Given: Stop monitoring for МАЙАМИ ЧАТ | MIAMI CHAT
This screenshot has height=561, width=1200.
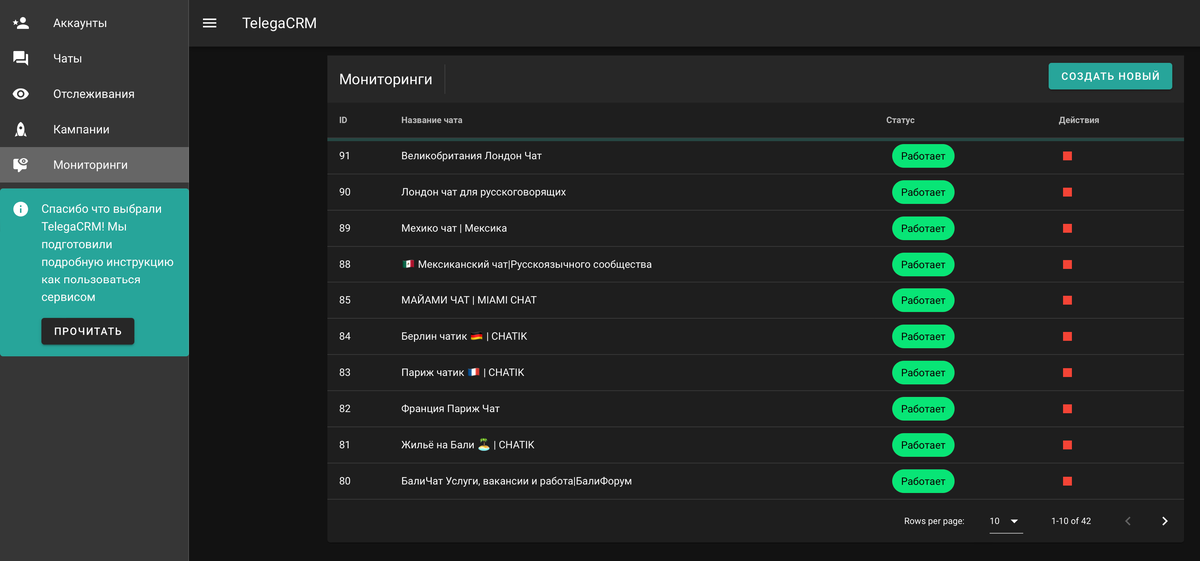Looking at the screenshot, I should (1067, 300).
